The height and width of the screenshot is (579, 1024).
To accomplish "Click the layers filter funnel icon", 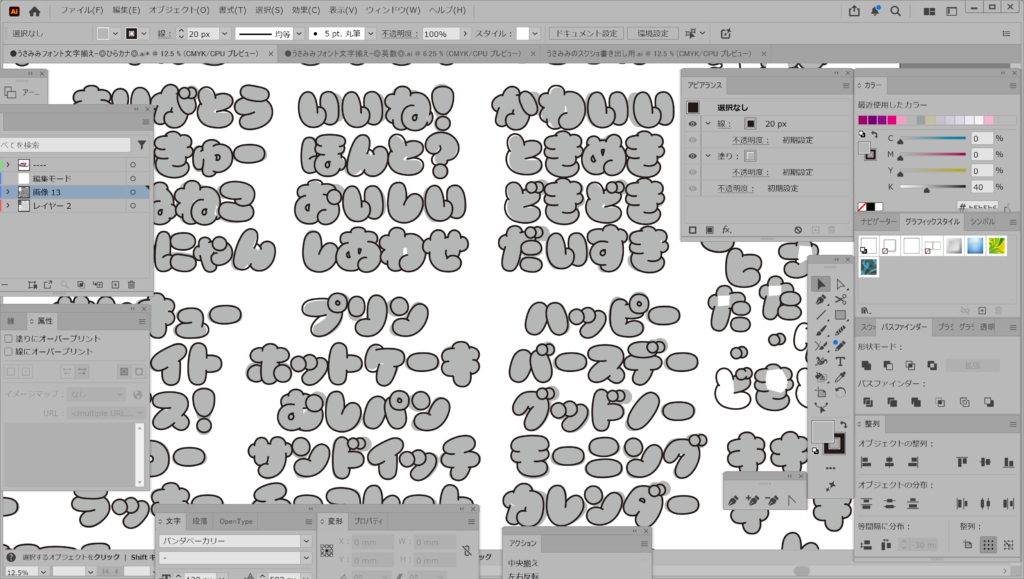I will click(142, 145).
